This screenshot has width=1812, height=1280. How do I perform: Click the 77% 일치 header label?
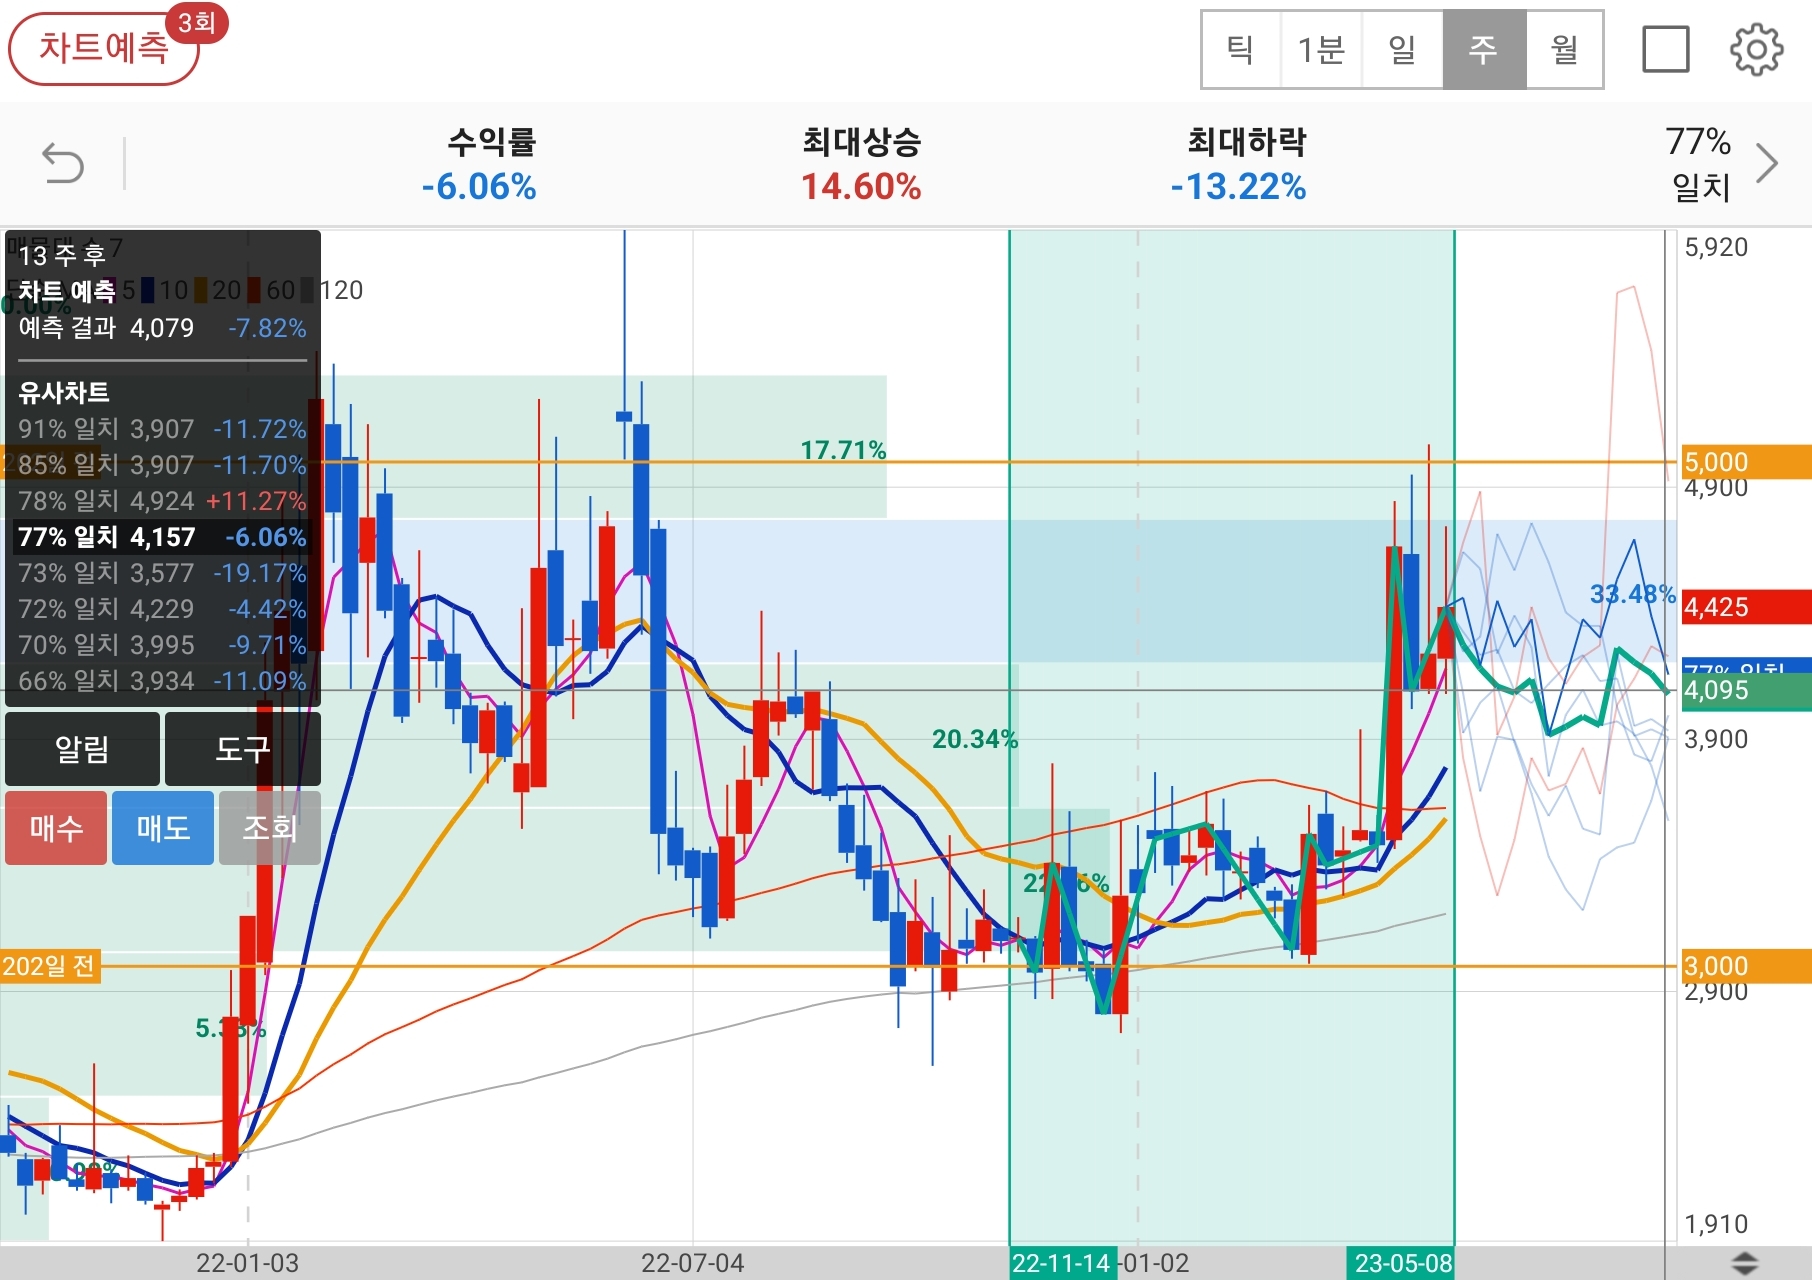[x=1699, y=164]
